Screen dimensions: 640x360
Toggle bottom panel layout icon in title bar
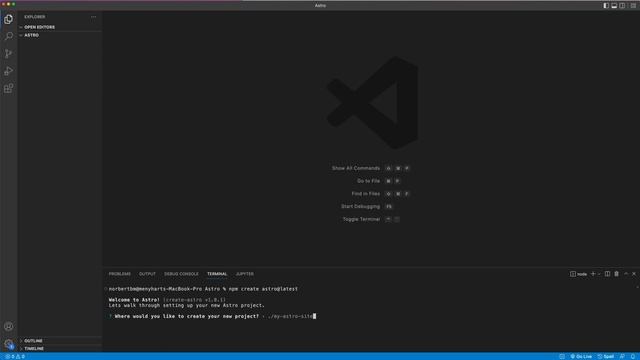pyautogui.click(x=614, y=5)
